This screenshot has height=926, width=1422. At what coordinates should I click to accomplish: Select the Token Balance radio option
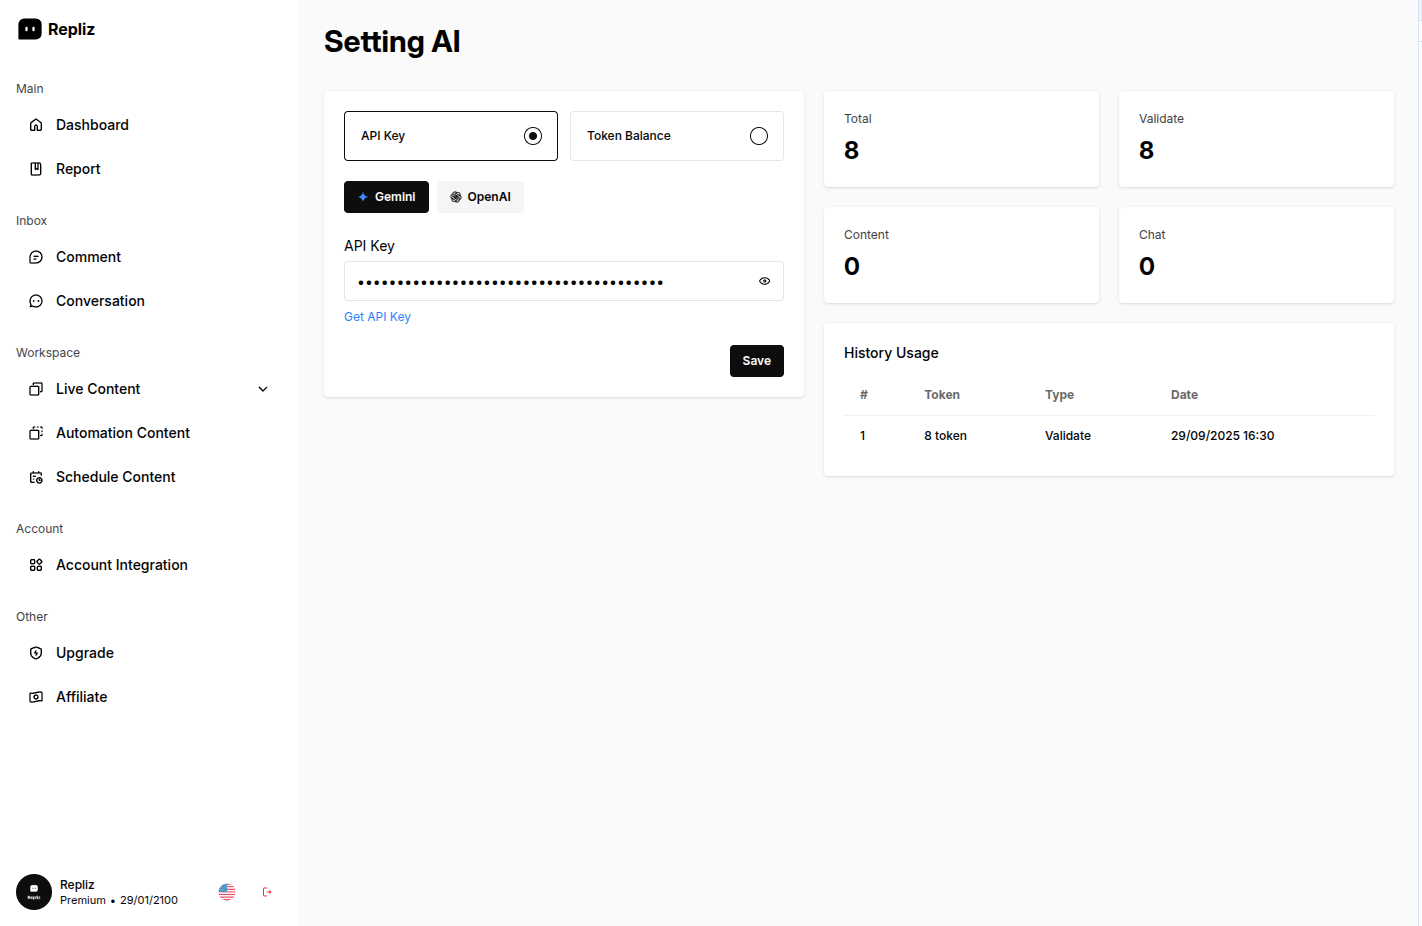(x=759, y=136)
